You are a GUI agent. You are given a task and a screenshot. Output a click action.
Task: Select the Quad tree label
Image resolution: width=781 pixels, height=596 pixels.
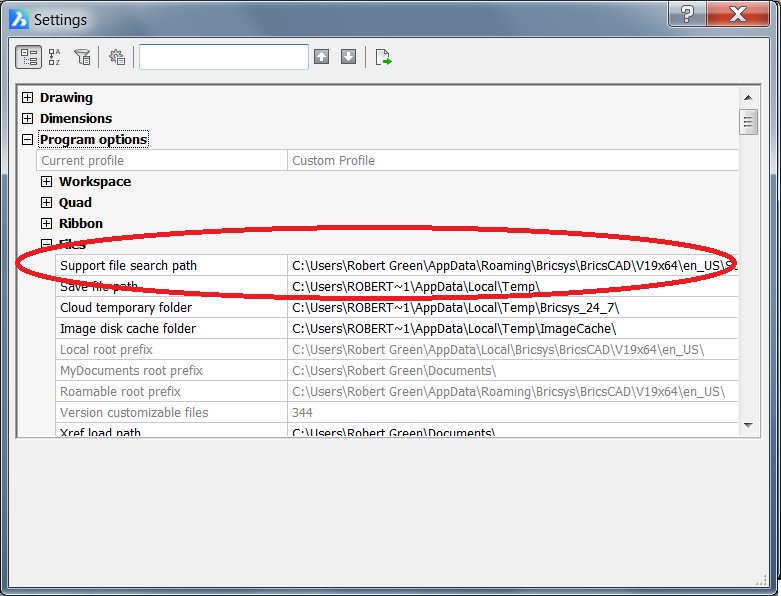75,202
